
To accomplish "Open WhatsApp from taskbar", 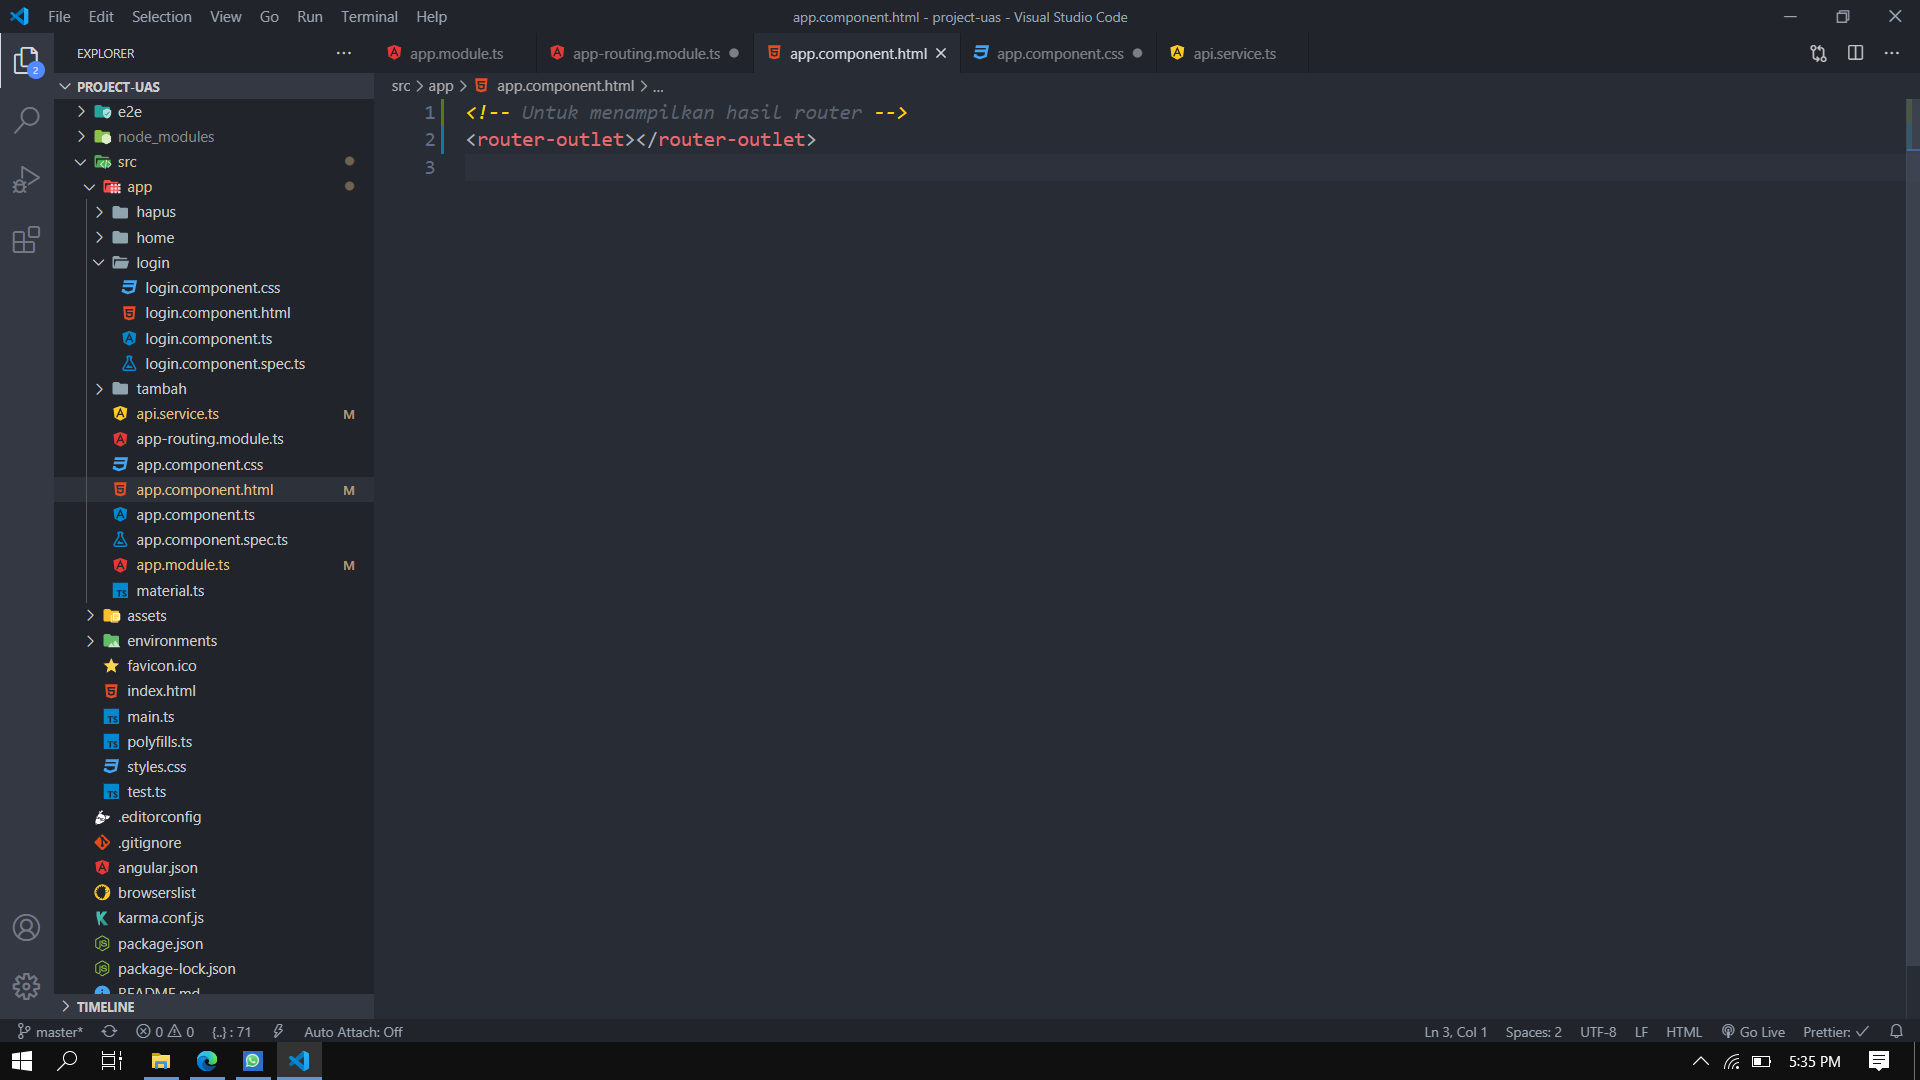I will click(253, 1061).
